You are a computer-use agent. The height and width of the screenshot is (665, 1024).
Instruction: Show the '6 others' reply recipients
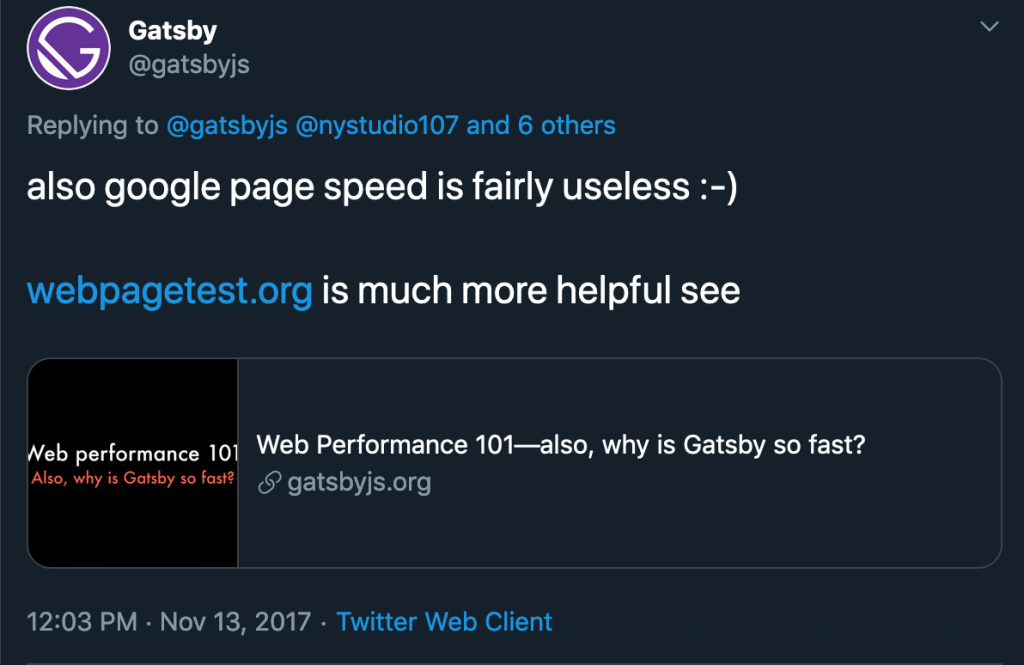[x=566, y=125]
